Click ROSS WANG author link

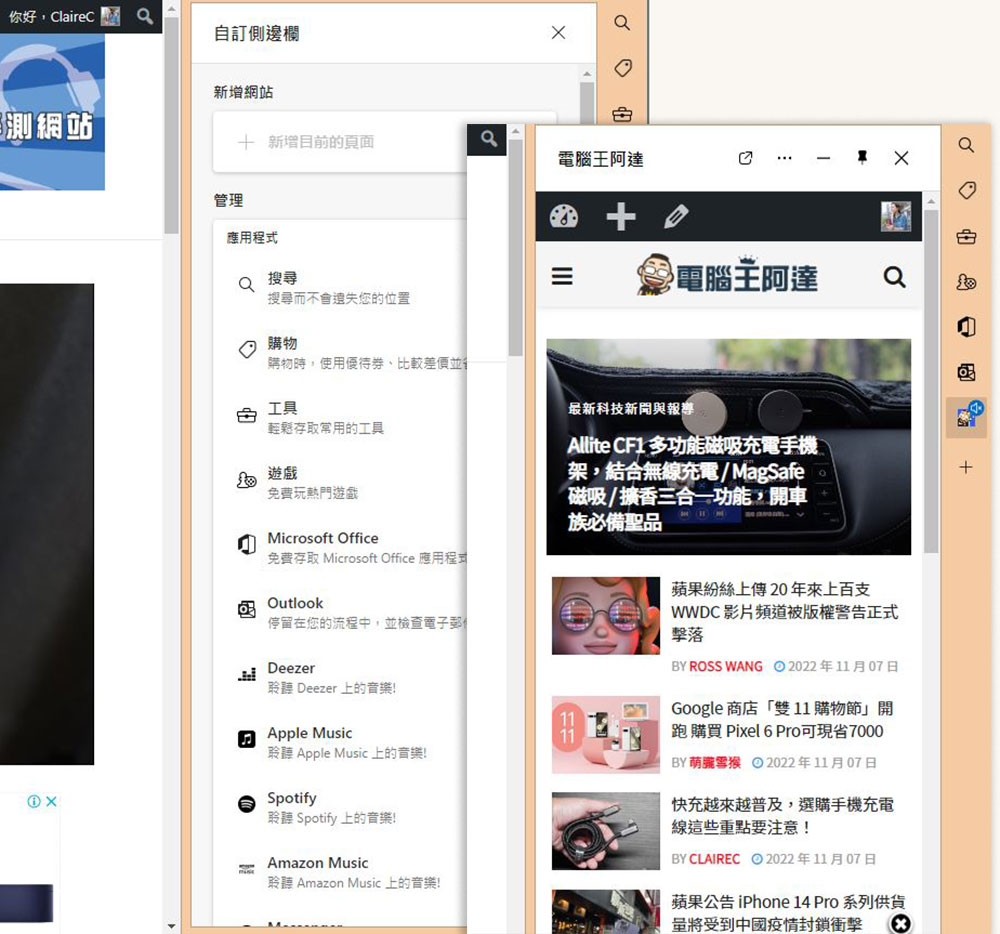725,666
